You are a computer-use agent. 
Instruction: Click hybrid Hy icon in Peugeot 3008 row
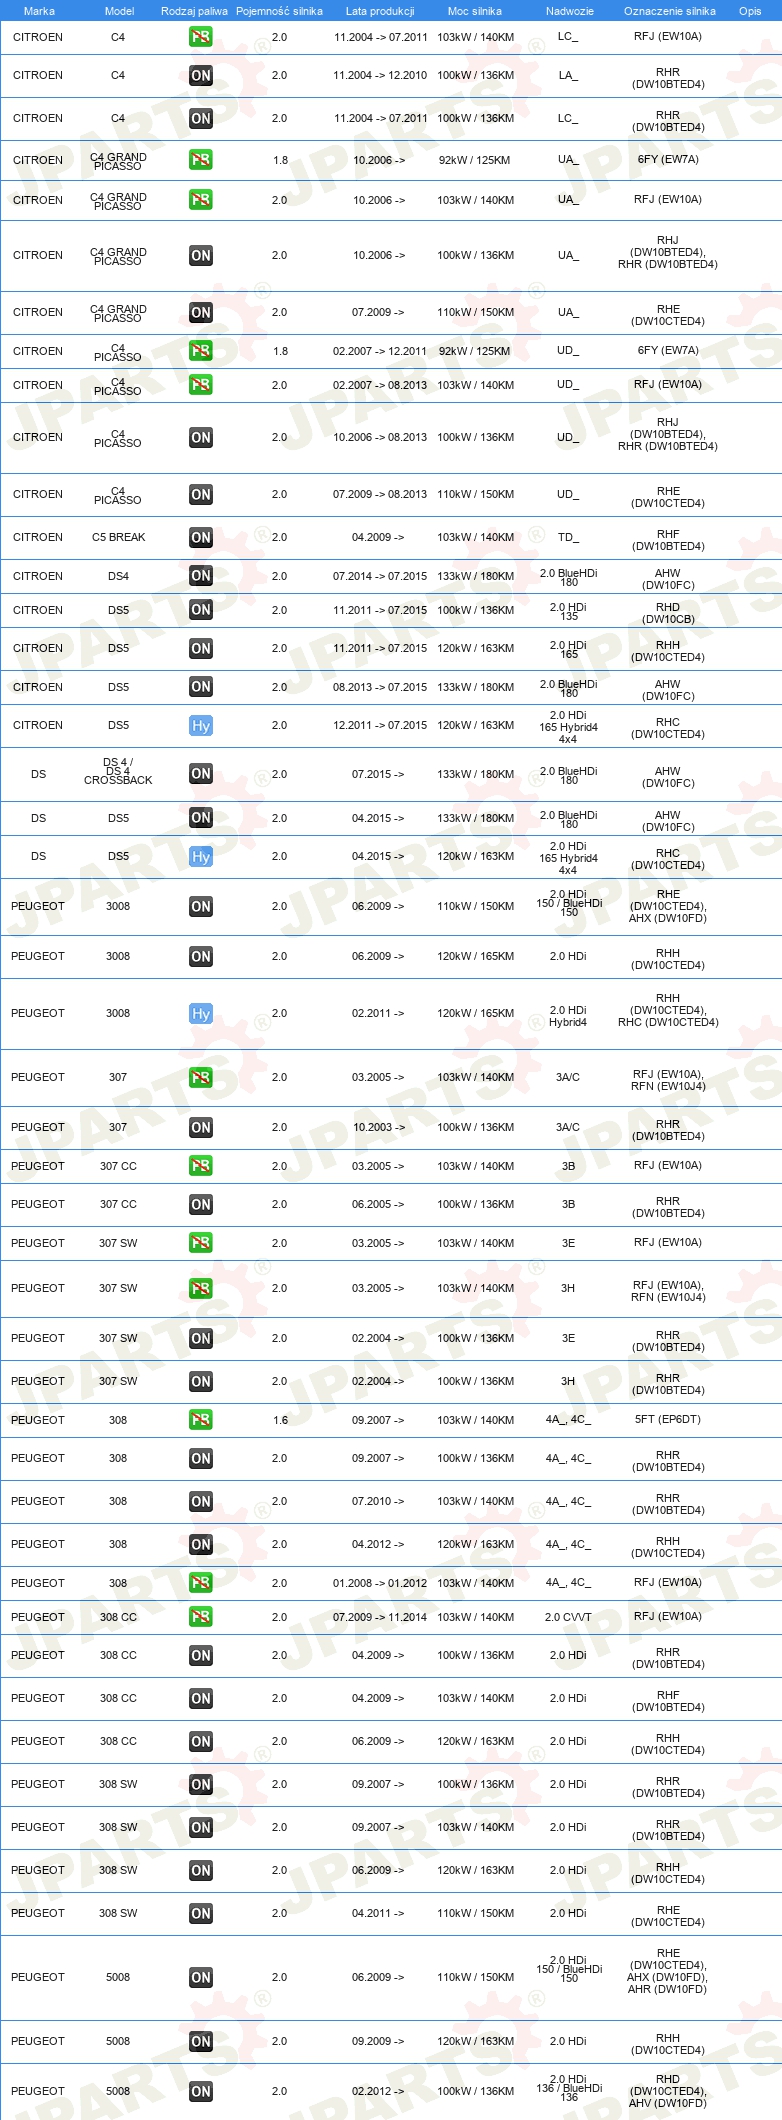(201, 1014)
